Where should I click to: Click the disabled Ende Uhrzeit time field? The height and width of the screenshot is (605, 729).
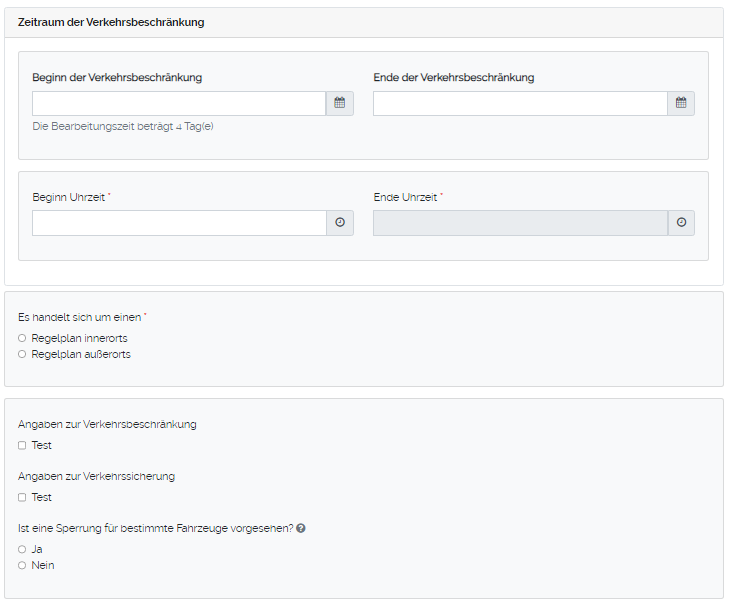[520, 223]
